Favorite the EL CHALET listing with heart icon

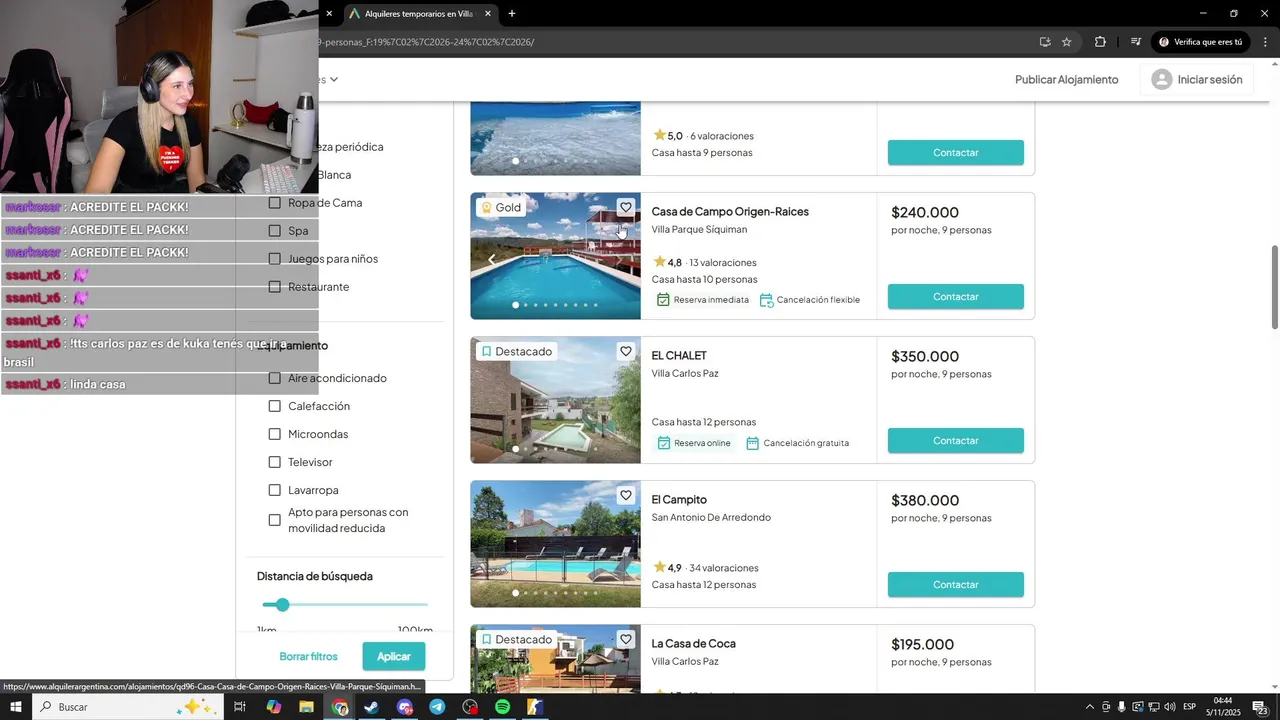(x=625, y=352)
